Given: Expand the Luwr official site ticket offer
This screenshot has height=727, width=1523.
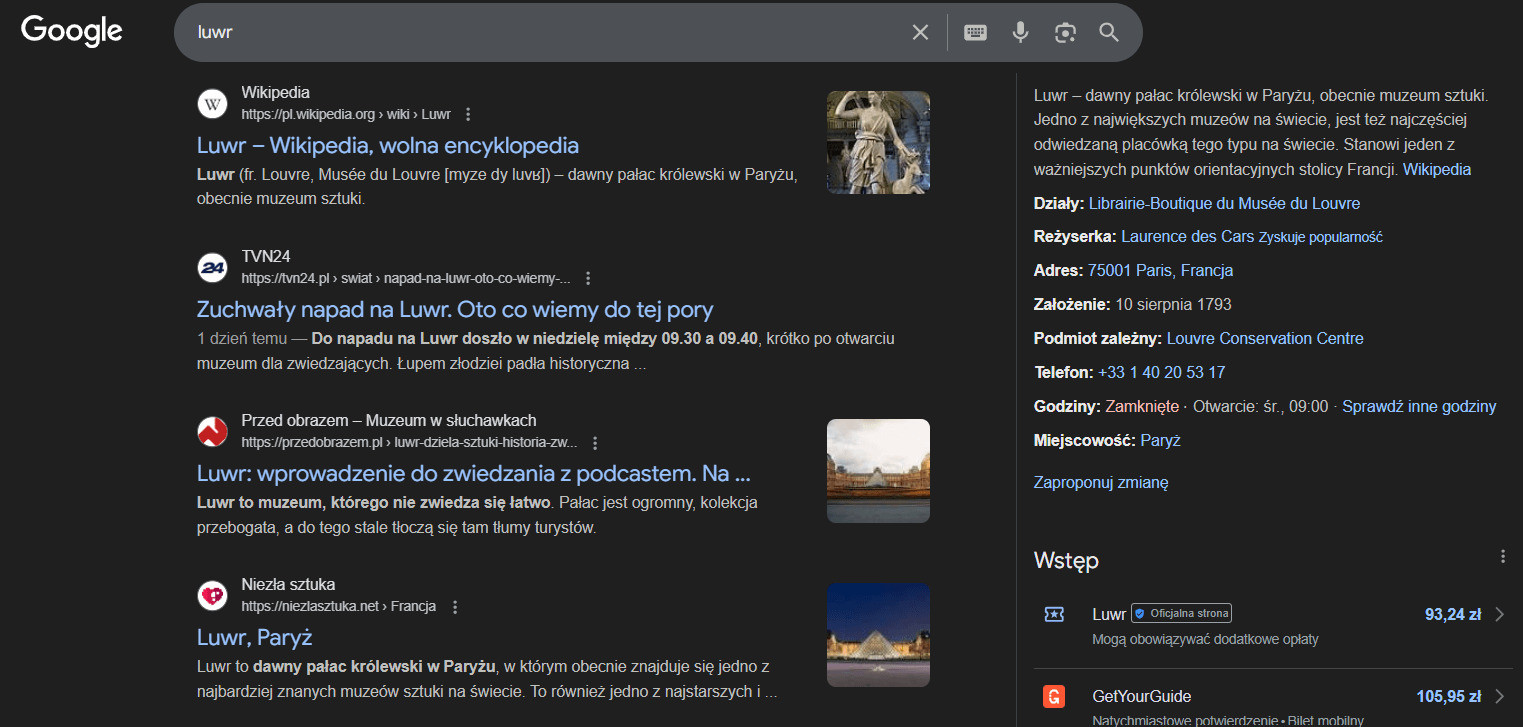Looking at the screenshot, I should pyautogui.click(x=1499, y=615).
